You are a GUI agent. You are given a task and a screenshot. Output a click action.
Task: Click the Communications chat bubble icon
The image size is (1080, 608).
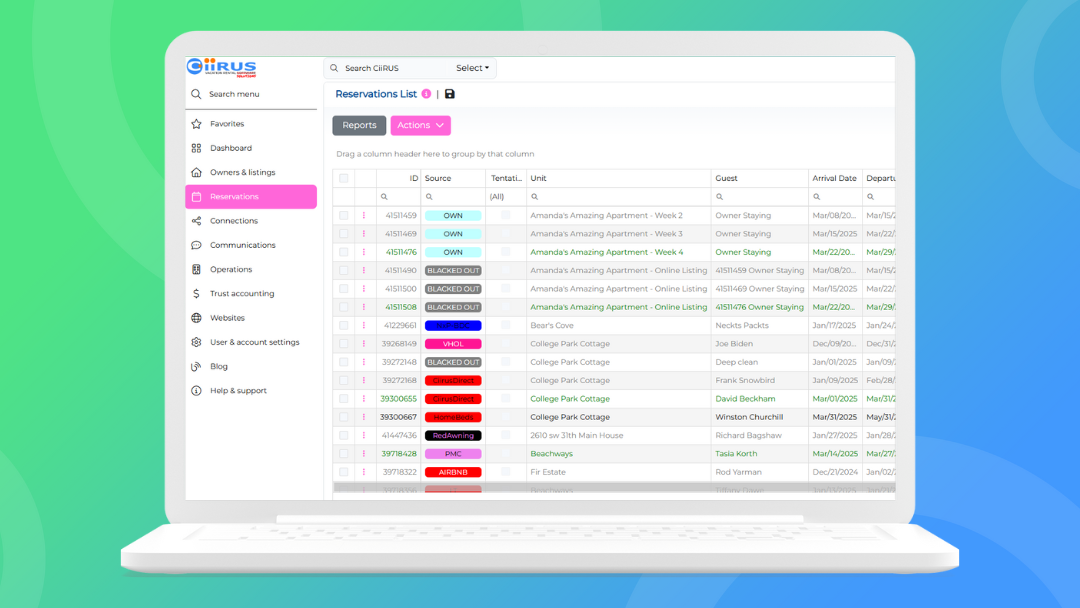click(x=196, y=245)
